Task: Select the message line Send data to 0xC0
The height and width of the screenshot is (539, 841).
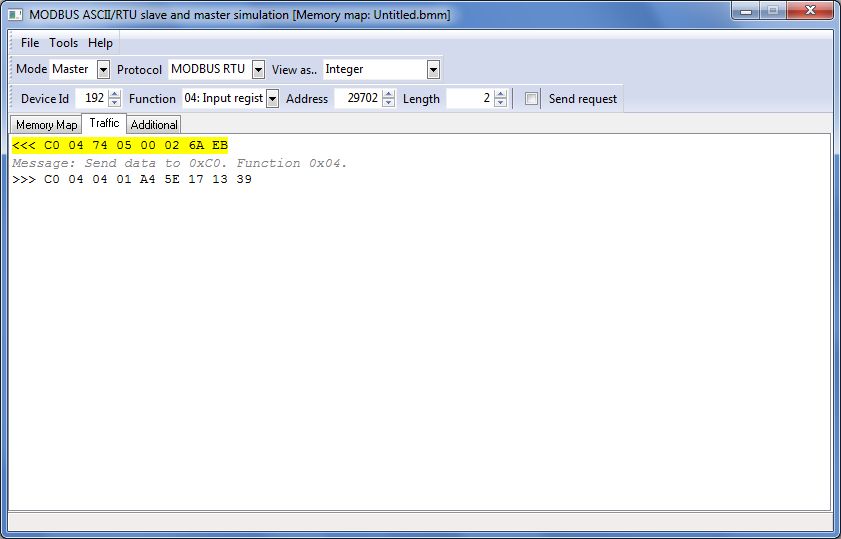Action: tap(180, 163)
